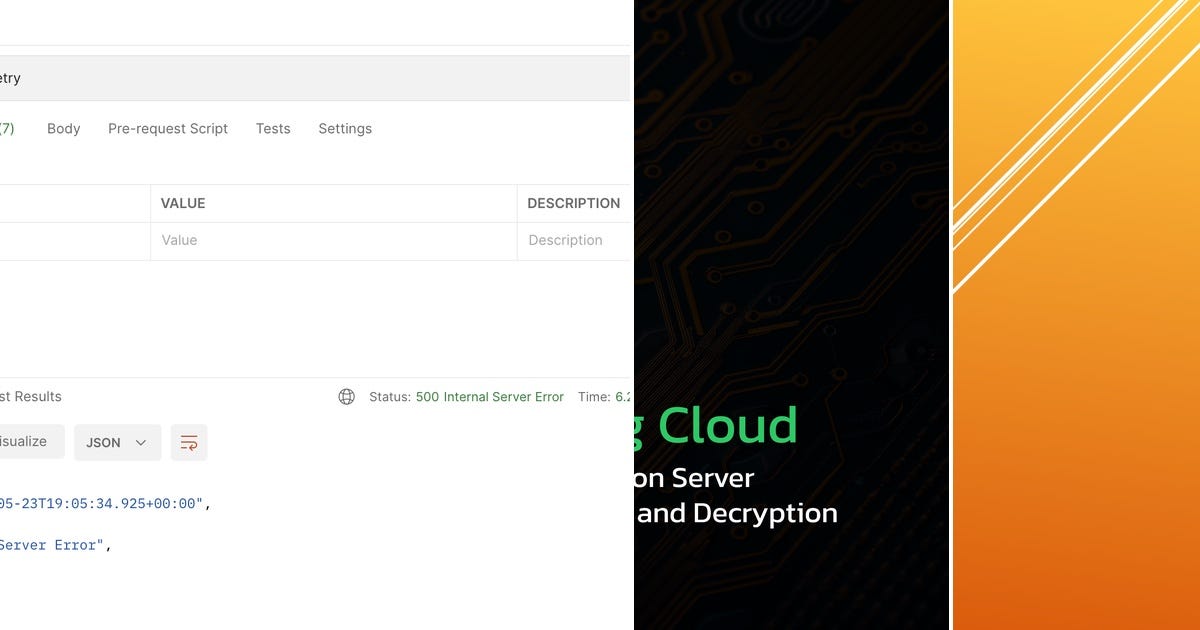
Task: Open the Settings tab
Action: (x=344, y=128)
